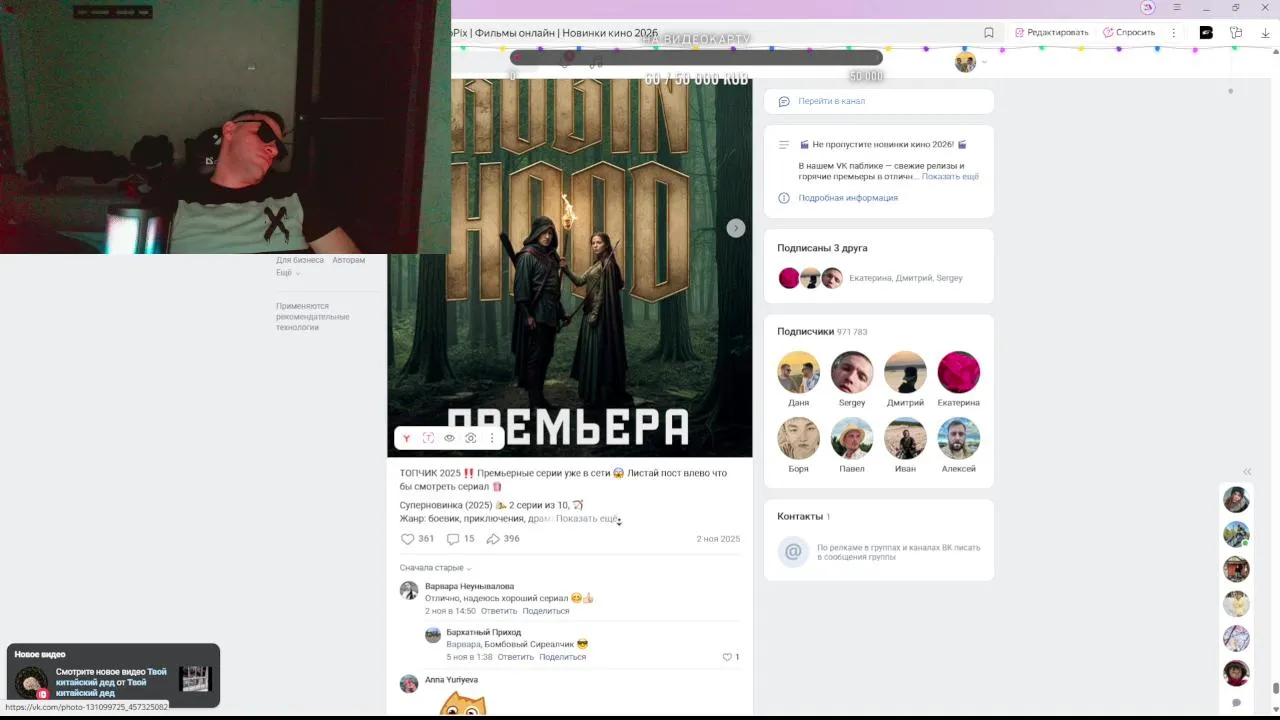Open subscriber Алексей's avatar

(958, 438)
